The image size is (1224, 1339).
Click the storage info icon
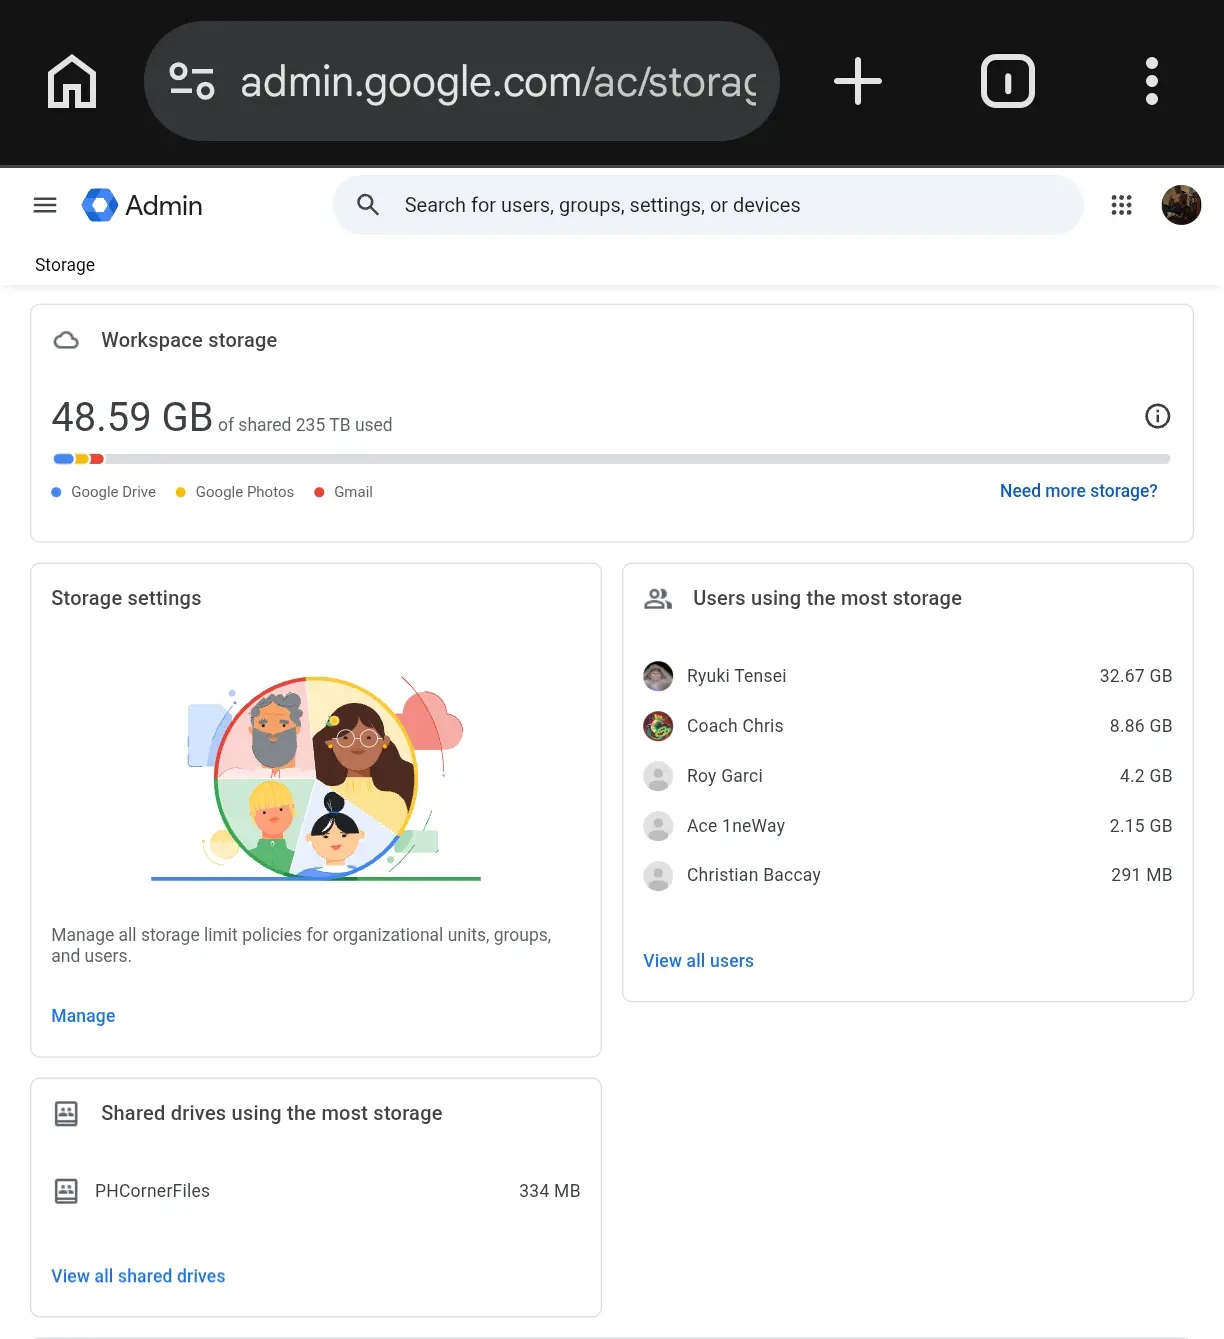pyautogui.click(x=1157, y=416)
